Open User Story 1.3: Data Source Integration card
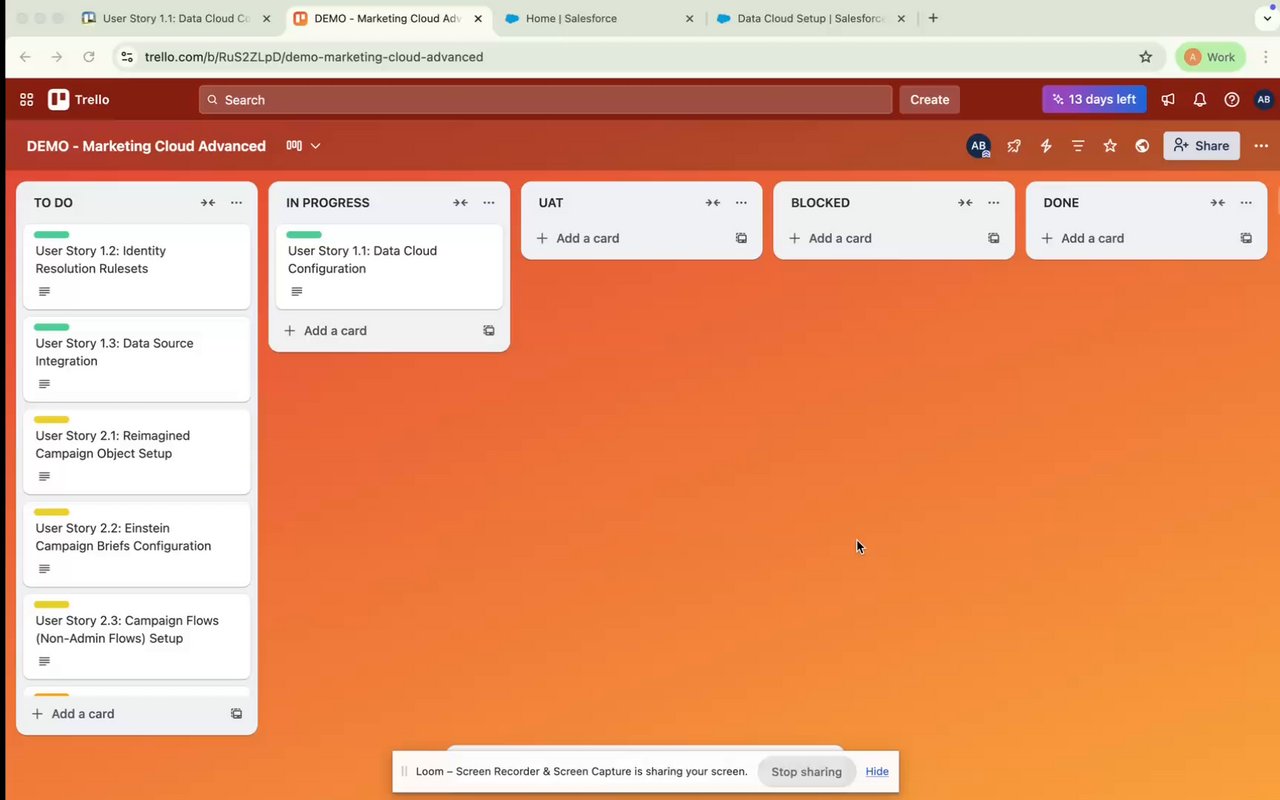This screenshot has height=800, width=1280. (137, 359)
